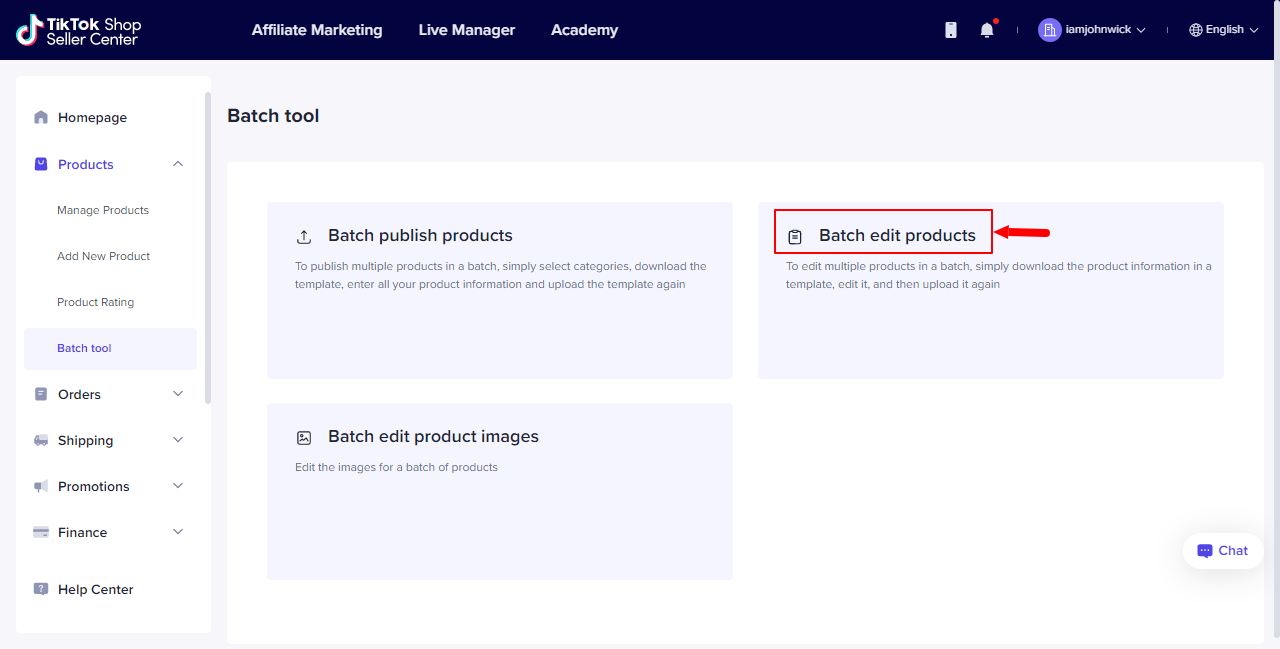Click the Batch edit product images icon
Screen dimensions: 1280x649
click(x=304, y=438)
